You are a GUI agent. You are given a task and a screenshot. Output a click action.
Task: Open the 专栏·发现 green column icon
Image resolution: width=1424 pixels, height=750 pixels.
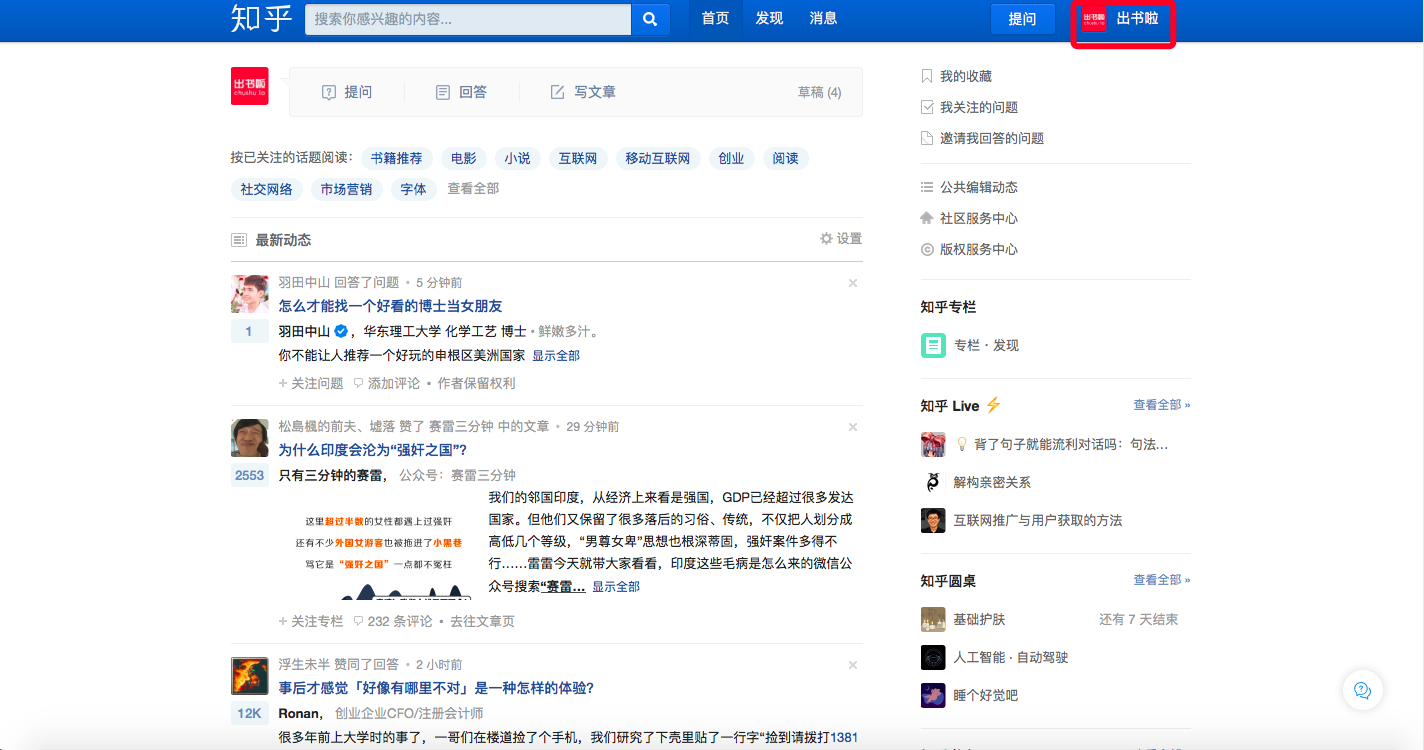[933, 345]
